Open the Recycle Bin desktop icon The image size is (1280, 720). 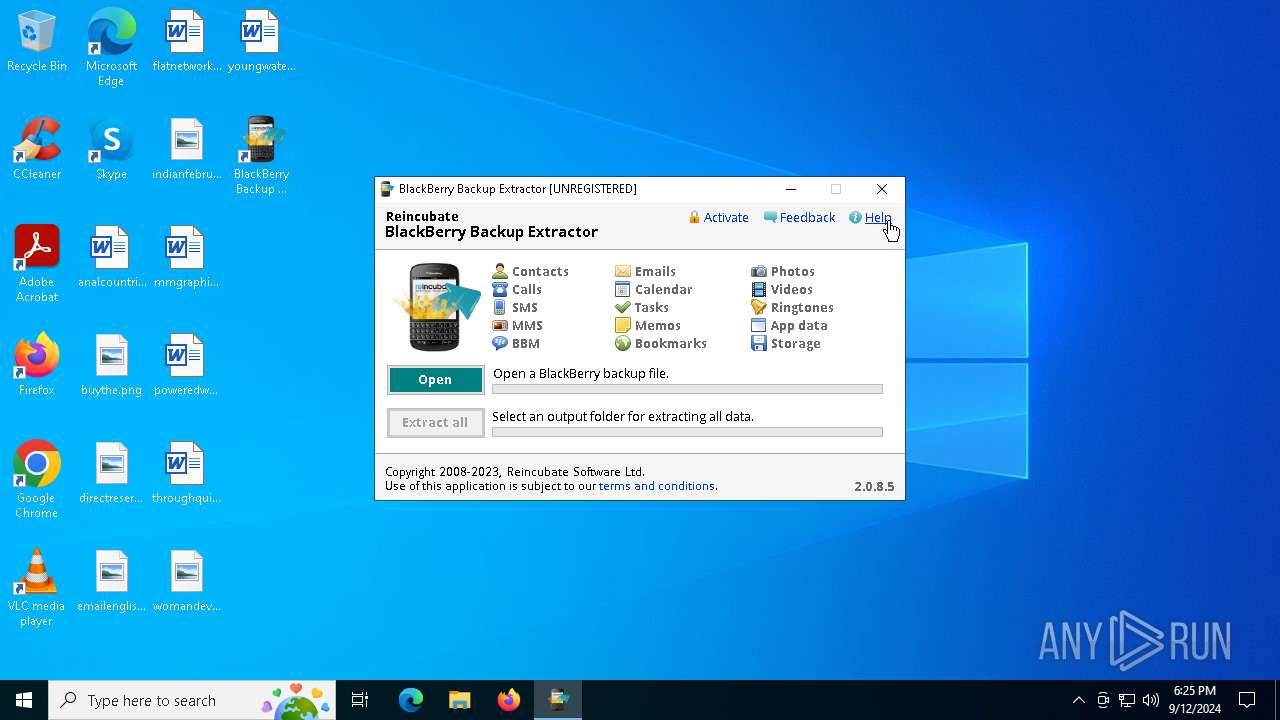pyautogui.click(x=37, y=43)
